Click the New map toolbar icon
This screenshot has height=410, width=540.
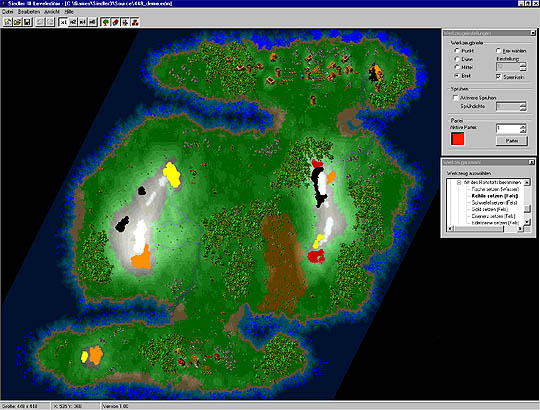[8, 22]
